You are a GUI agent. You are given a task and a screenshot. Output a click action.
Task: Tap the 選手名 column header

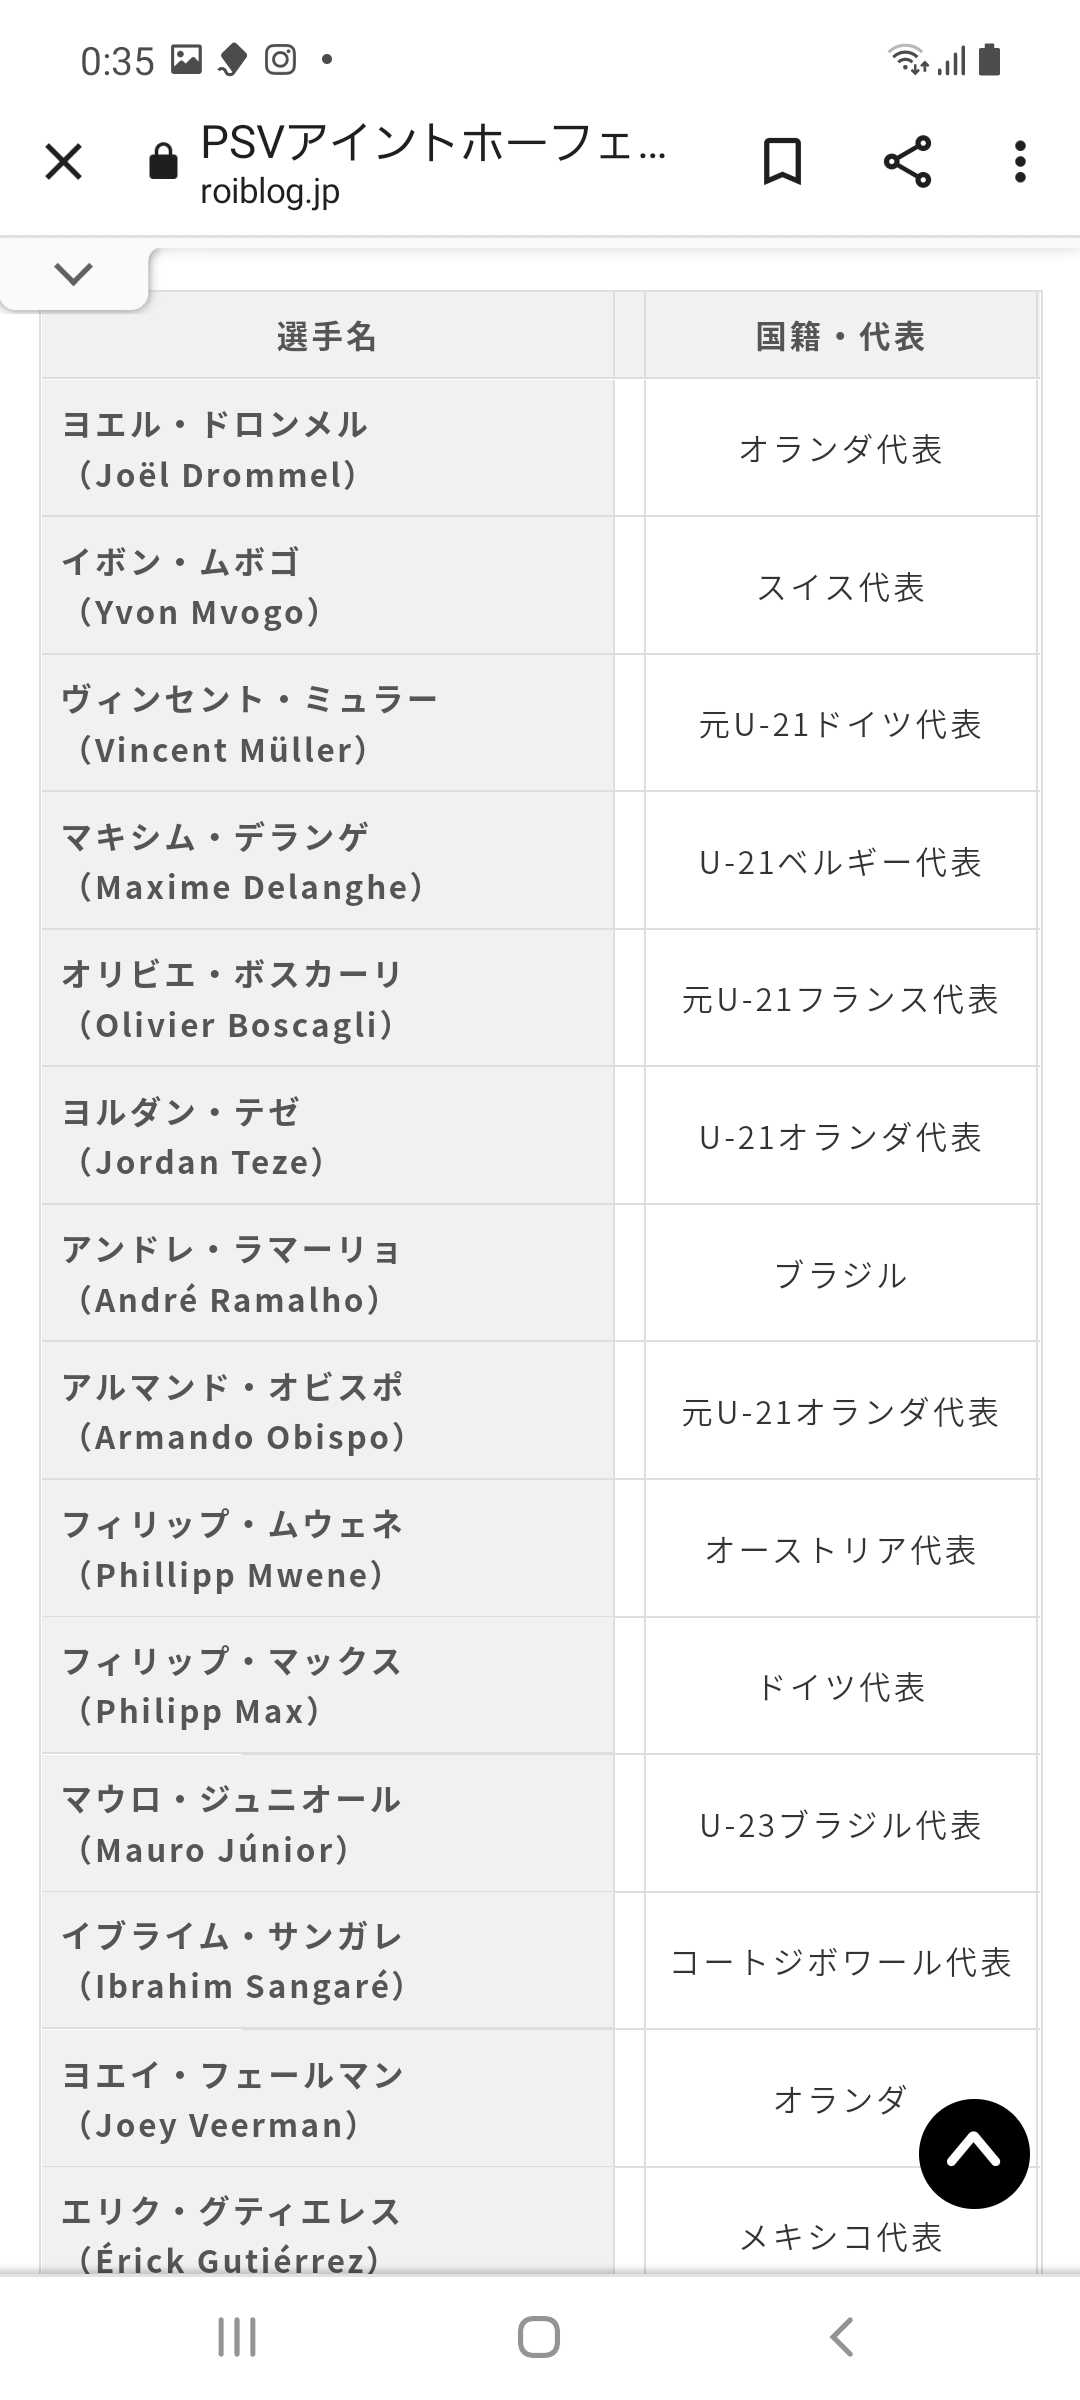point(327,336)
